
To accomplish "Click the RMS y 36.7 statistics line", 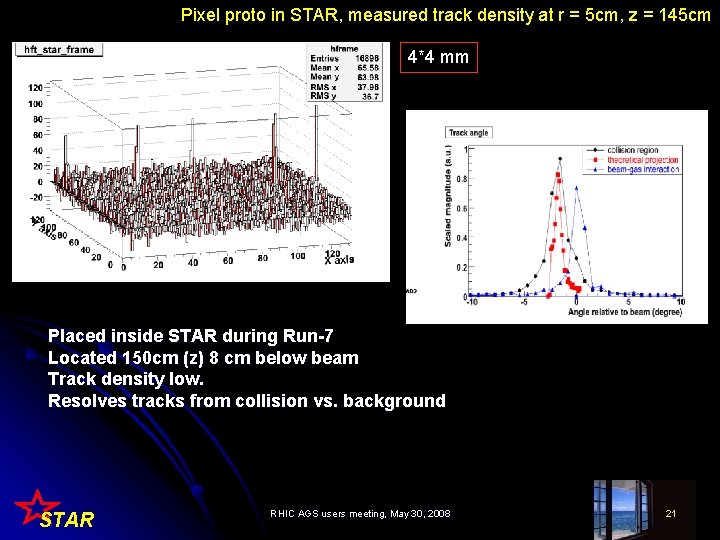I will [x=344, y=96].
